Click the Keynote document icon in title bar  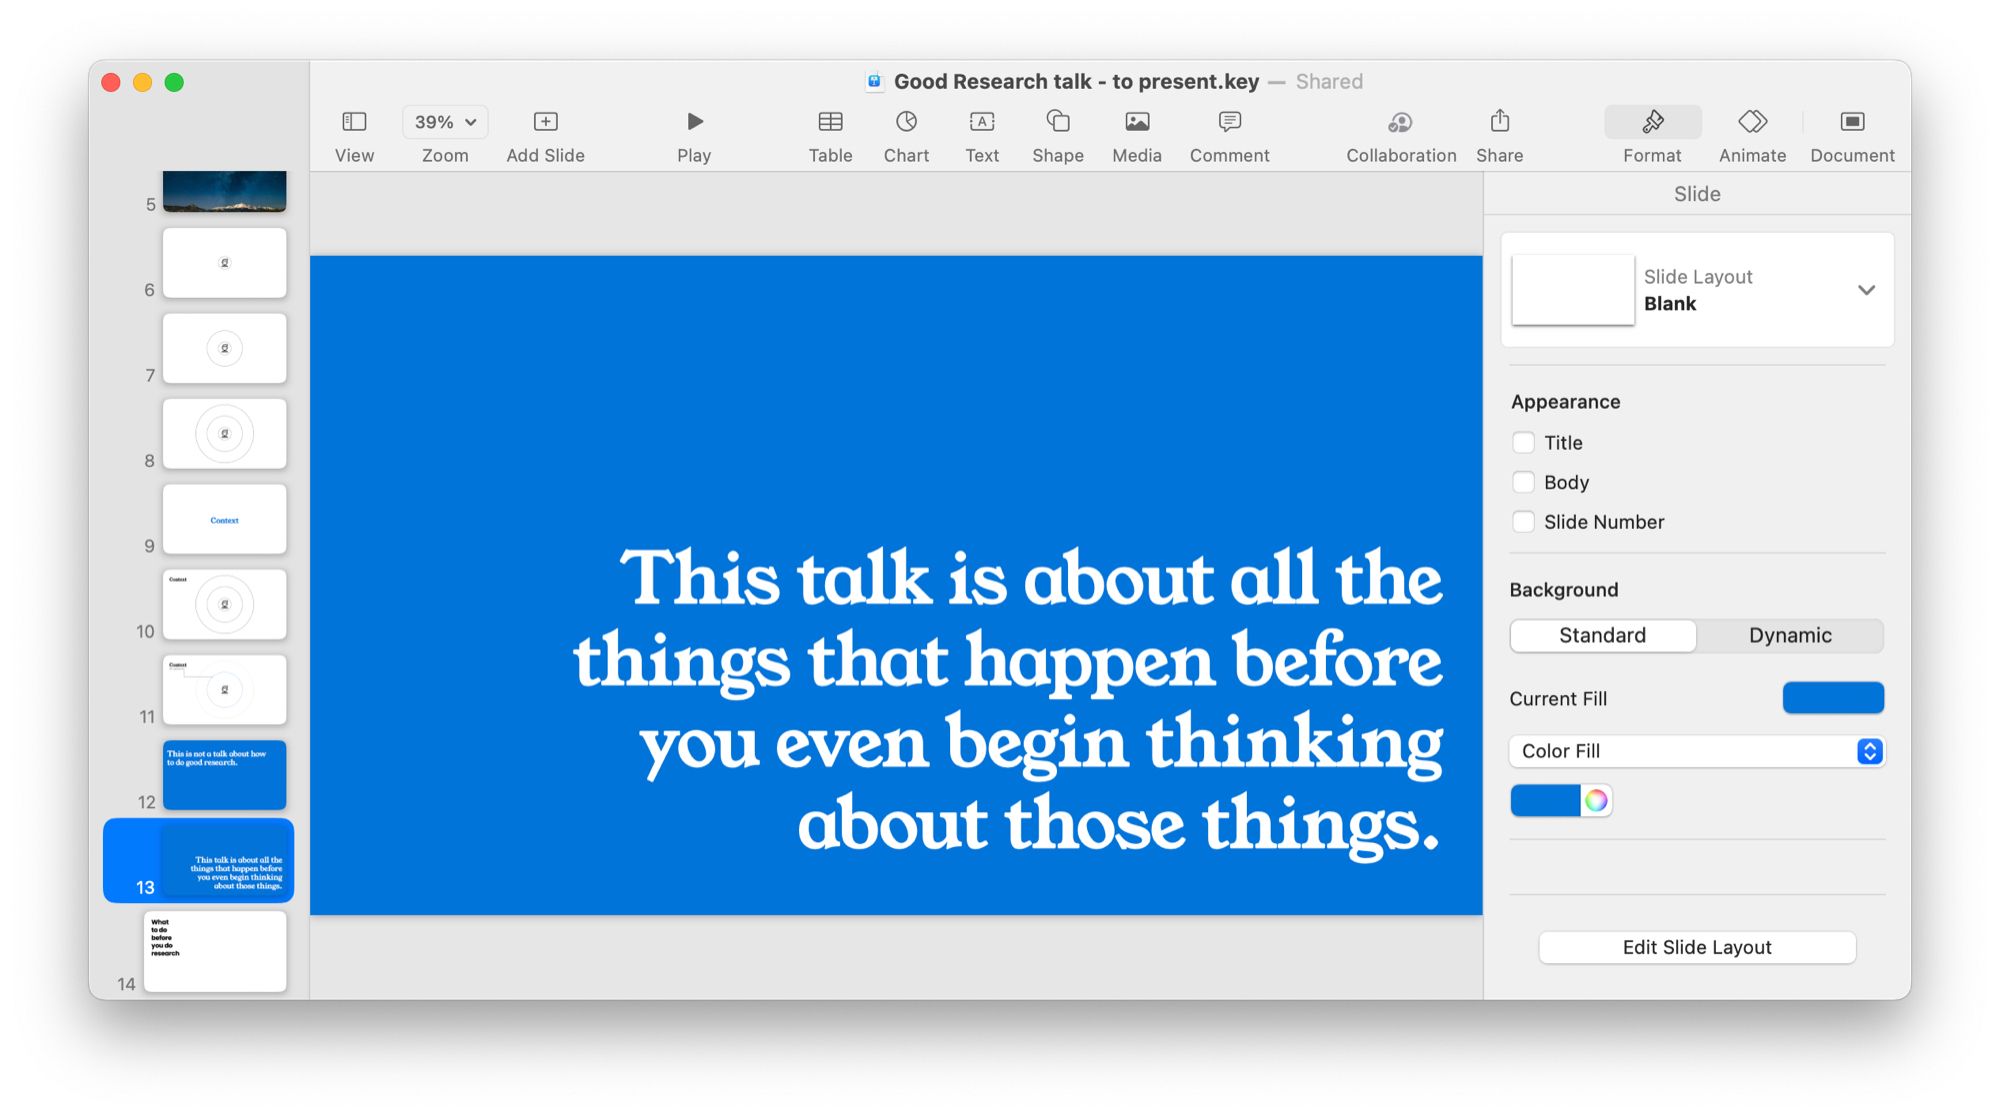[x=874, y=82]
